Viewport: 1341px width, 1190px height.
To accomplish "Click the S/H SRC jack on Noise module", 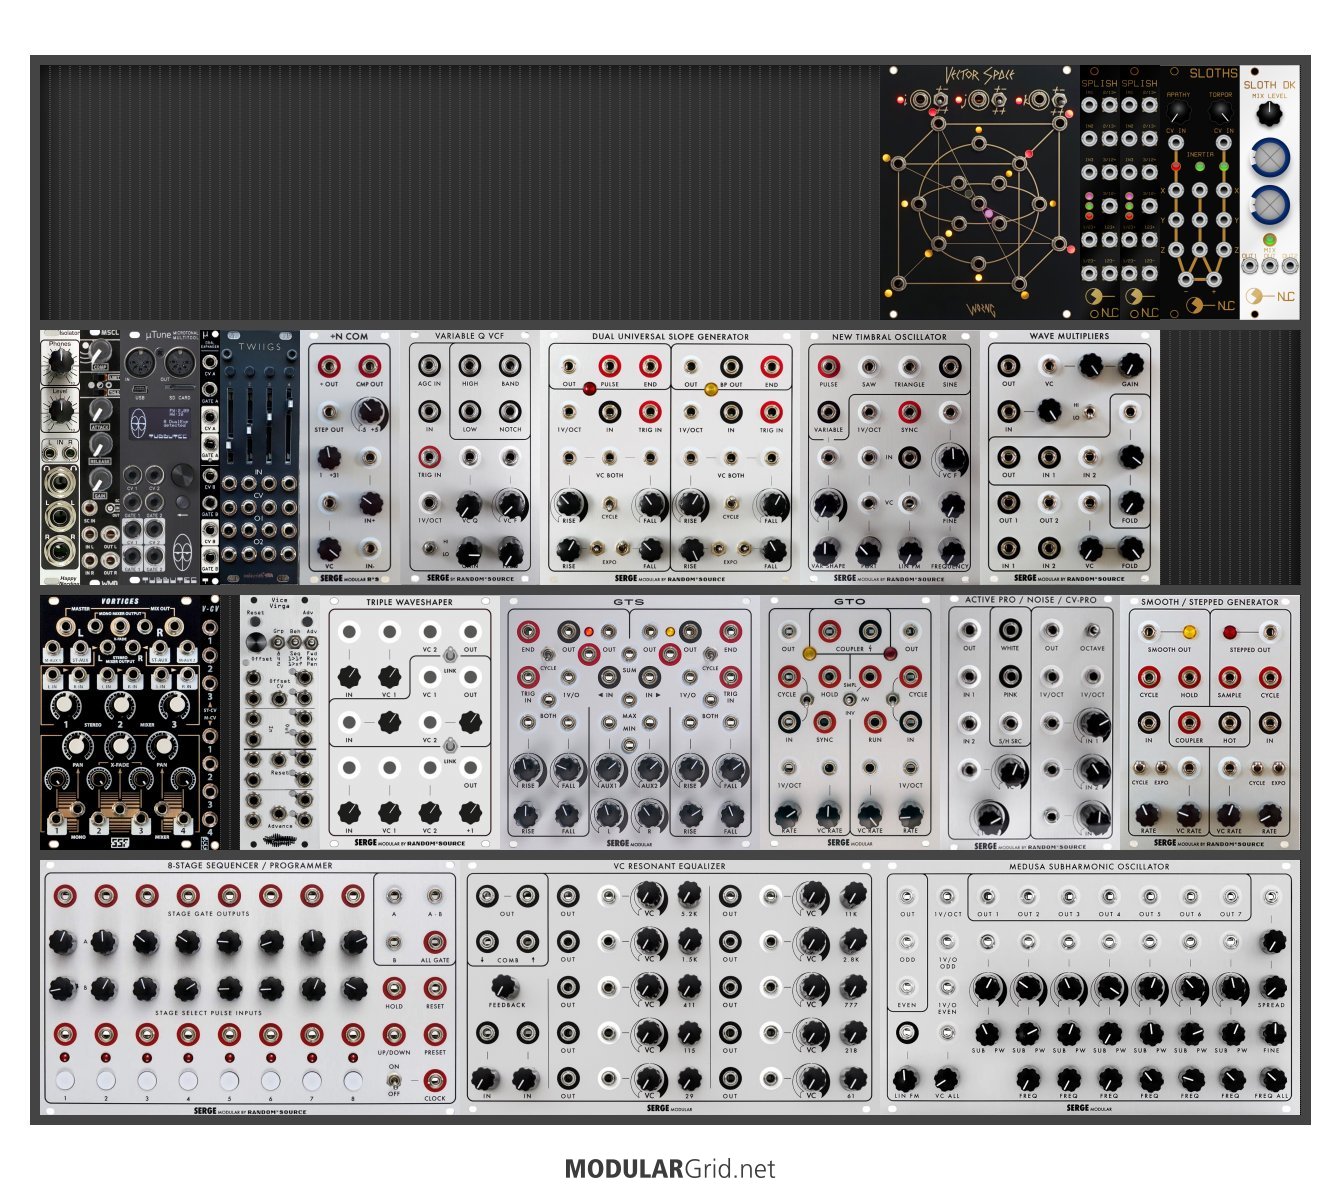I will (x=1010, y=722).
